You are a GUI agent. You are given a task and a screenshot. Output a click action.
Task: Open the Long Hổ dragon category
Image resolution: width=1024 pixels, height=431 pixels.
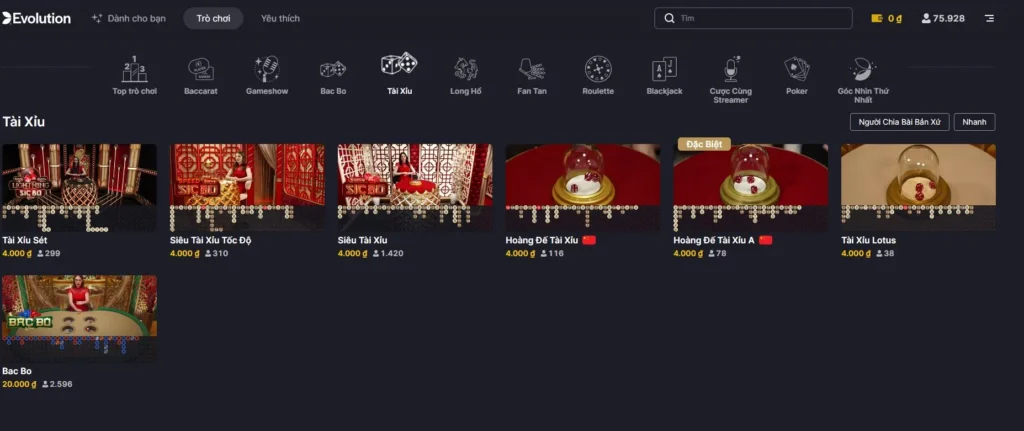466,76
